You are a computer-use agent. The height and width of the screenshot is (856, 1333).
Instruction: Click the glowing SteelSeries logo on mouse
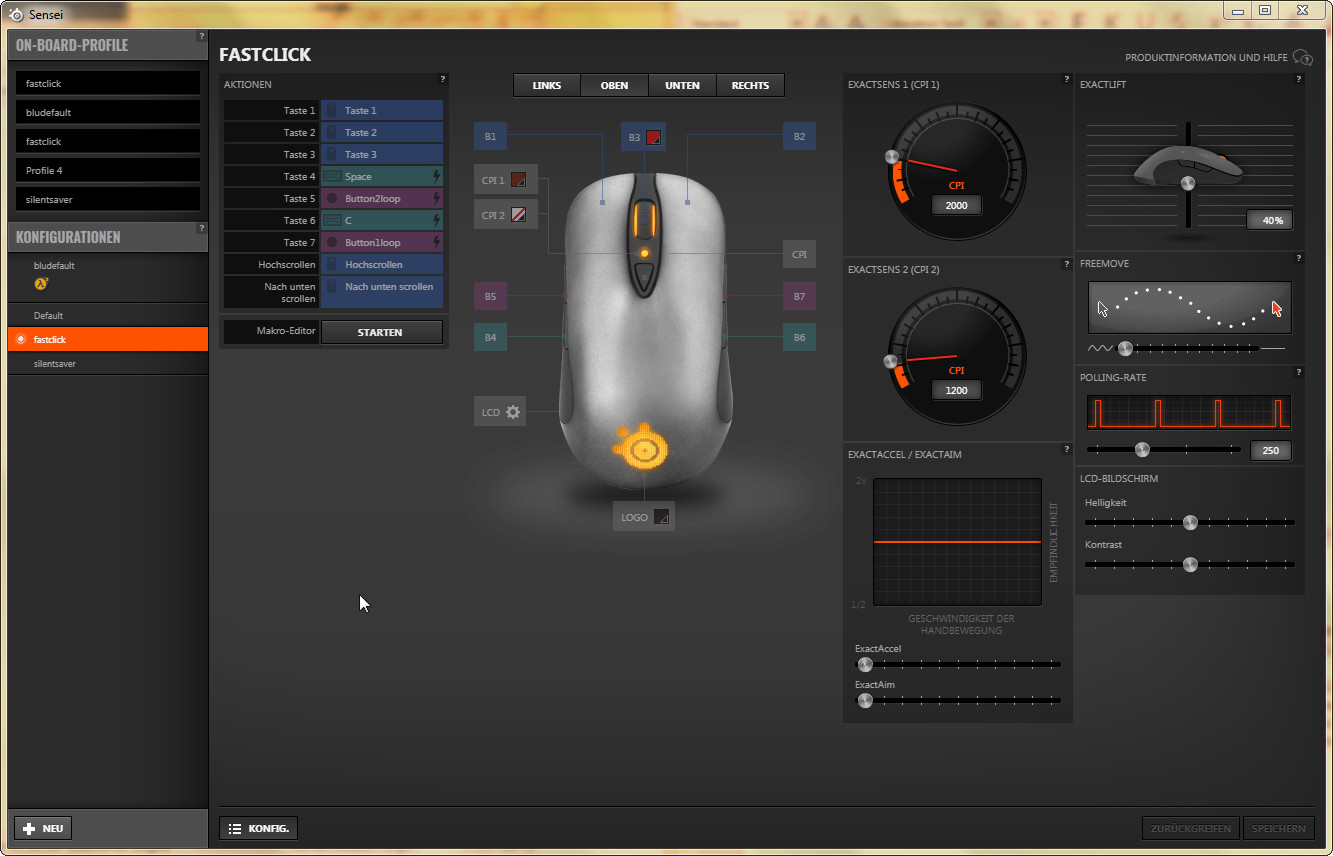642,448
